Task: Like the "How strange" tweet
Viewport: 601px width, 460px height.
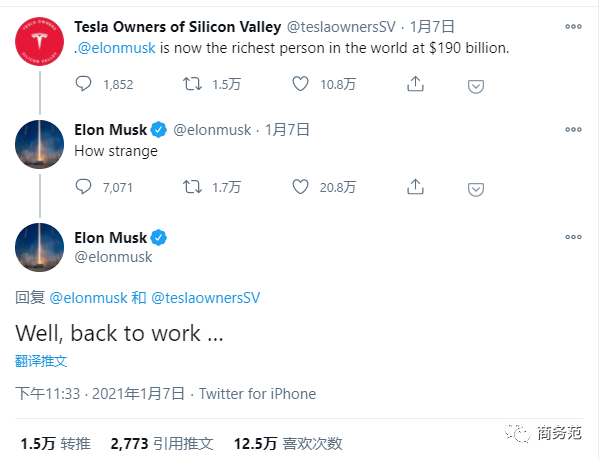Action: tap(300, 187)
